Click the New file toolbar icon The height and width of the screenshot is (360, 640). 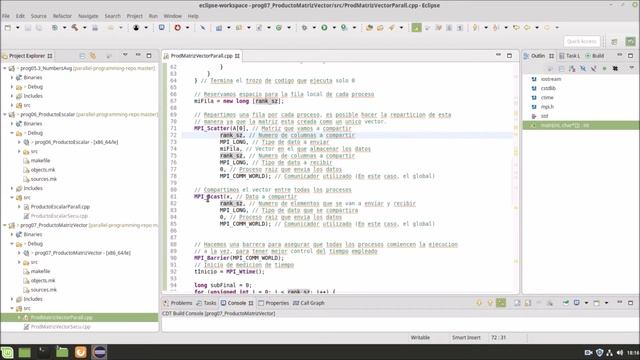tap(8, 28)
